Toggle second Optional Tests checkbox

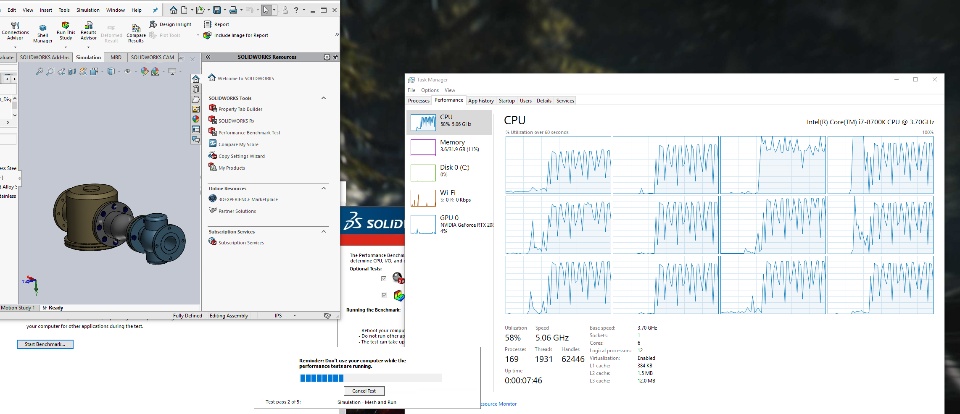click(384, 295)
